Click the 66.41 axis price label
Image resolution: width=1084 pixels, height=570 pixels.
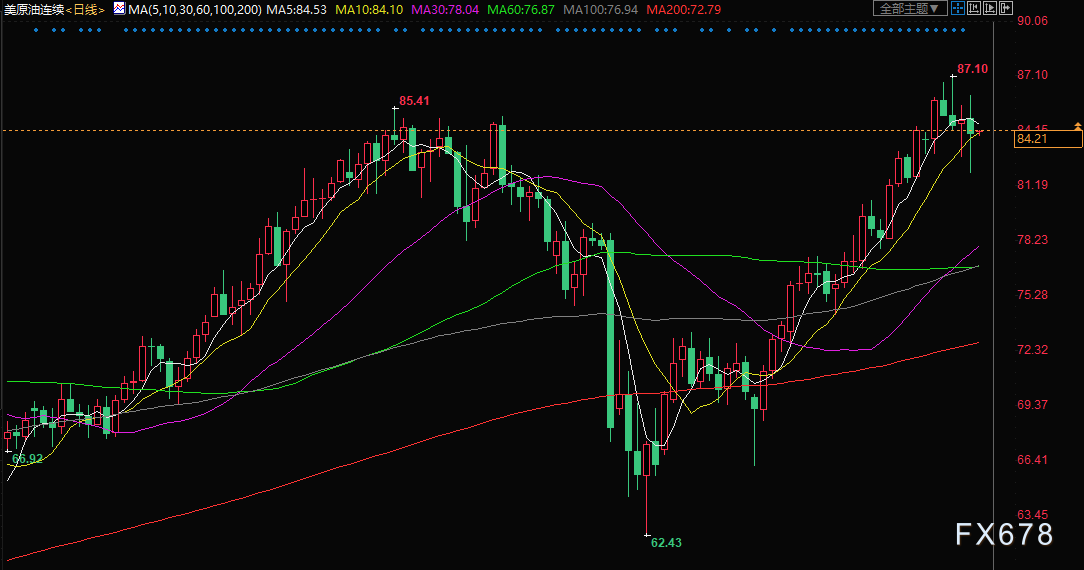1032,459
